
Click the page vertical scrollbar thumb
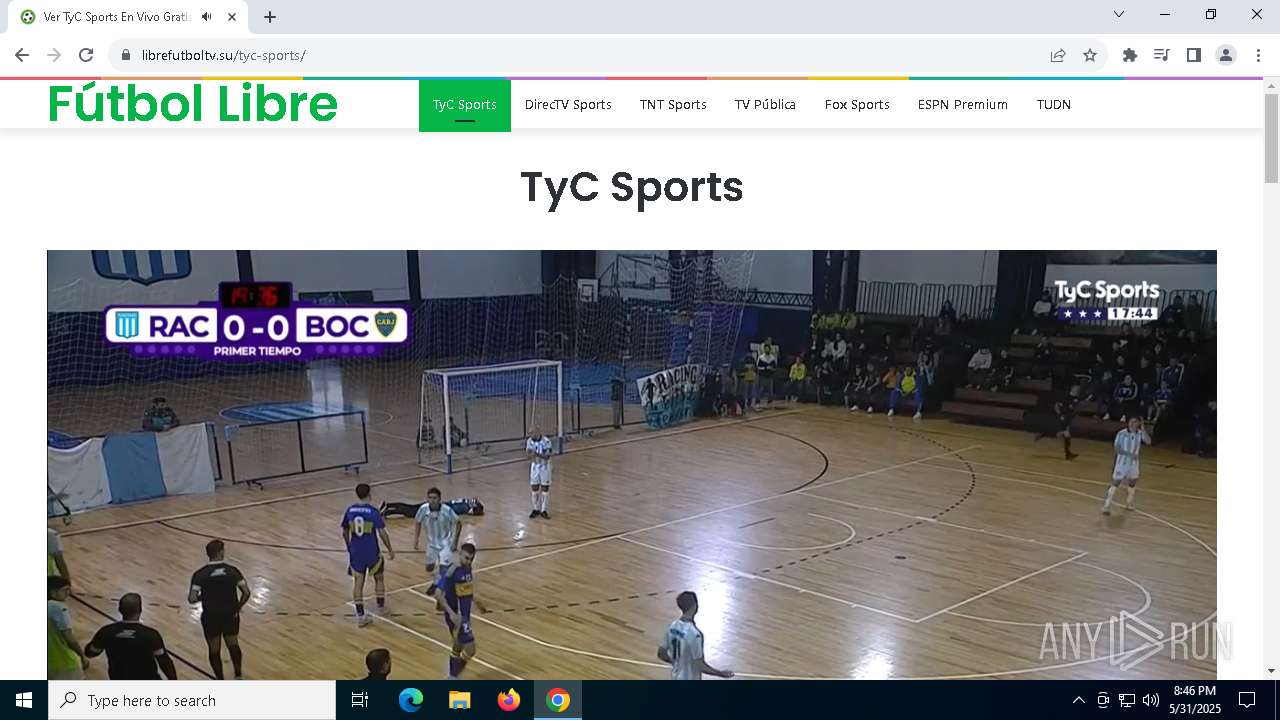(1272, 138)
